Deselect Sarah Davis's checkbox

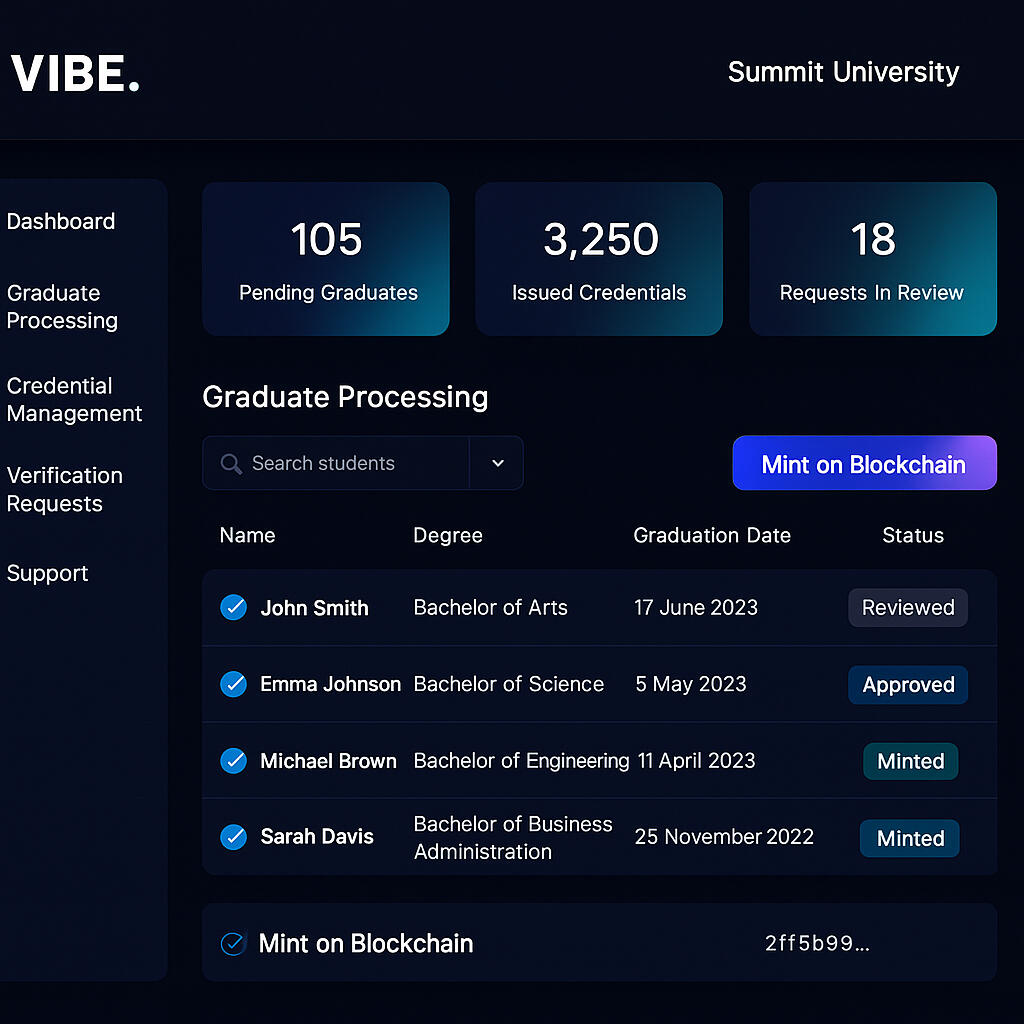[x=233, y=837]
